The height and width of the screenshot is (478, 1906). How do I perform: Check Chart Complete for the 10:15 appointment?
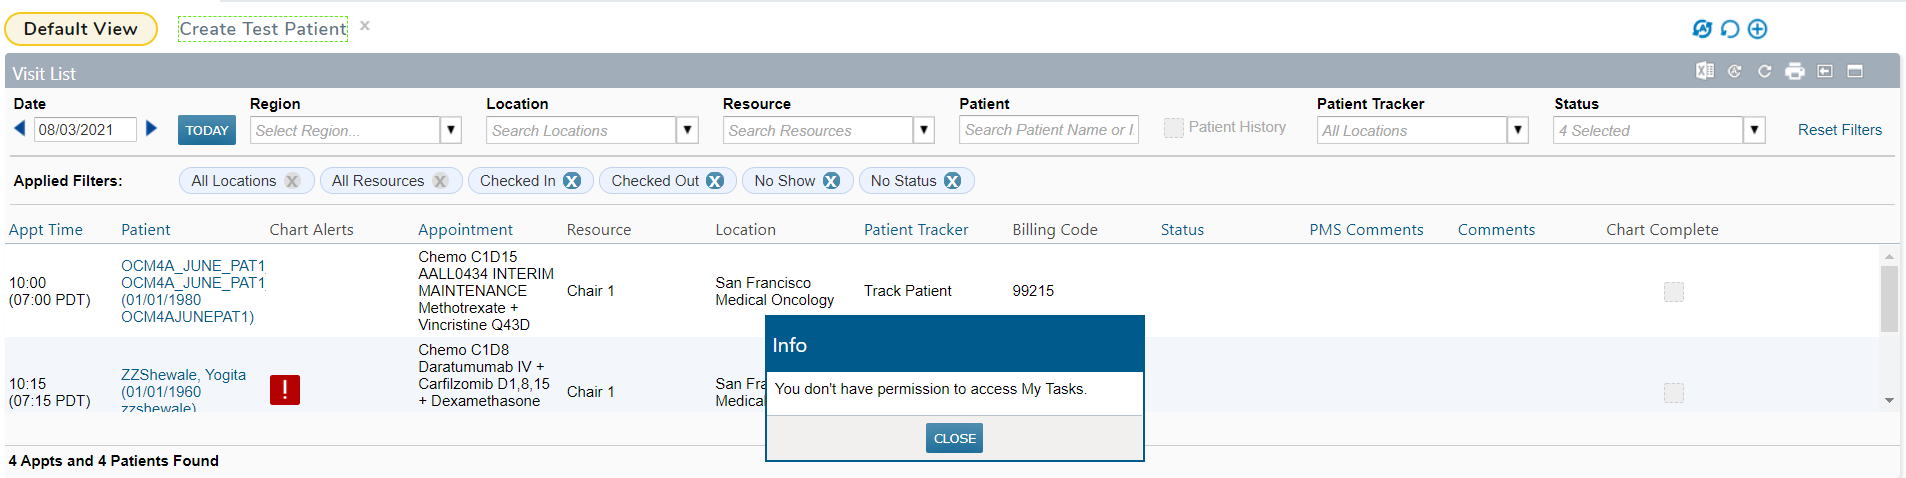click(1674, 393)
